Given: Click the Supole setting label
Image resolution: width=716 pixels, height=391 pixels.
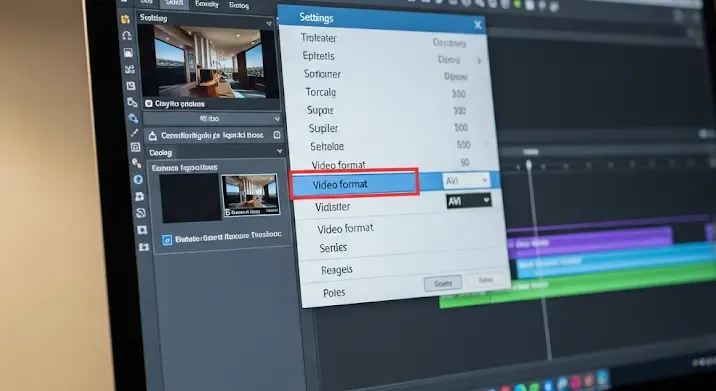Looking at the screenshot, I should point(321,111).
